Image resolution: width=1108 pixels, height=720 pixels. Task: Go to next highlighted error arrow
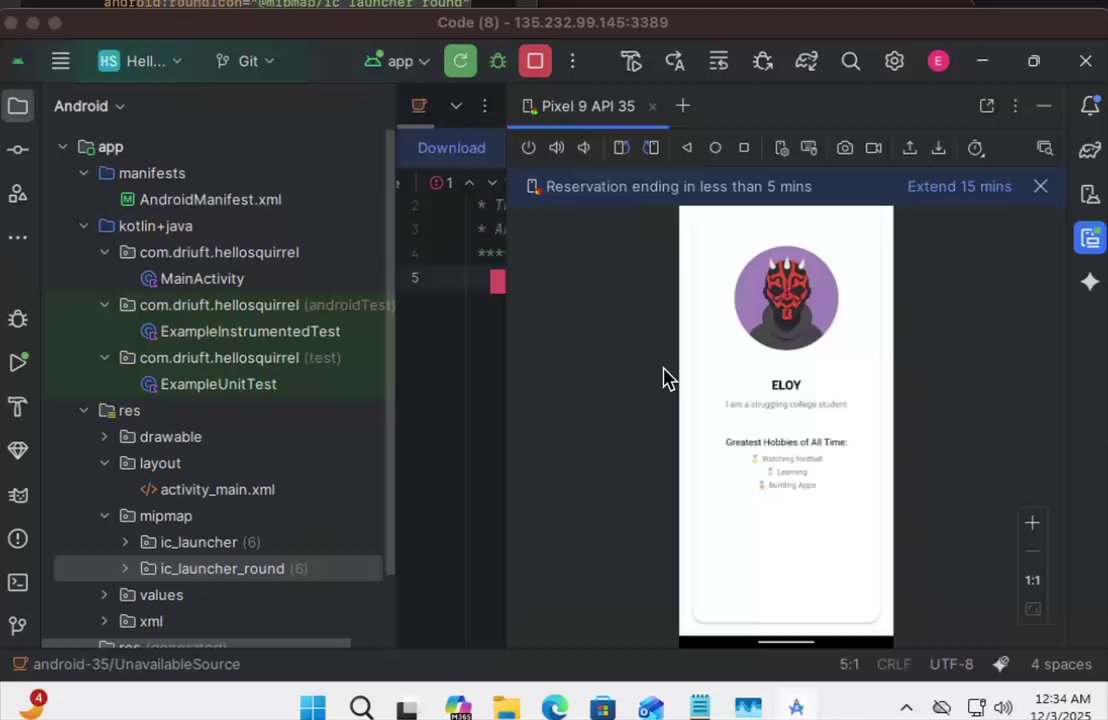[493, 183]
